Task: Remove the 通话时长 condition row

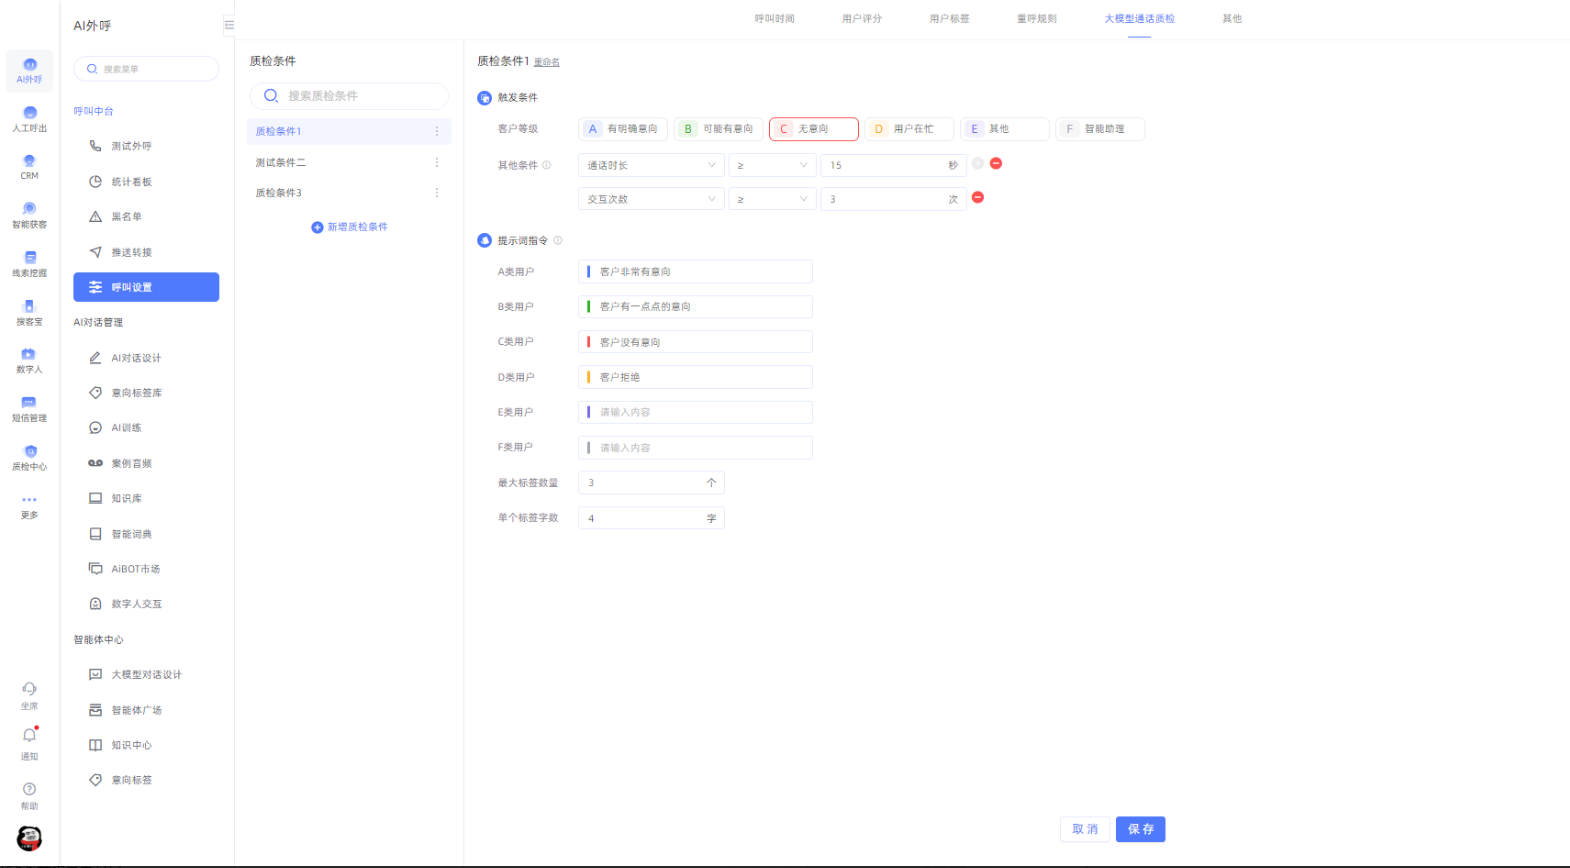Action: click(996, 164)
